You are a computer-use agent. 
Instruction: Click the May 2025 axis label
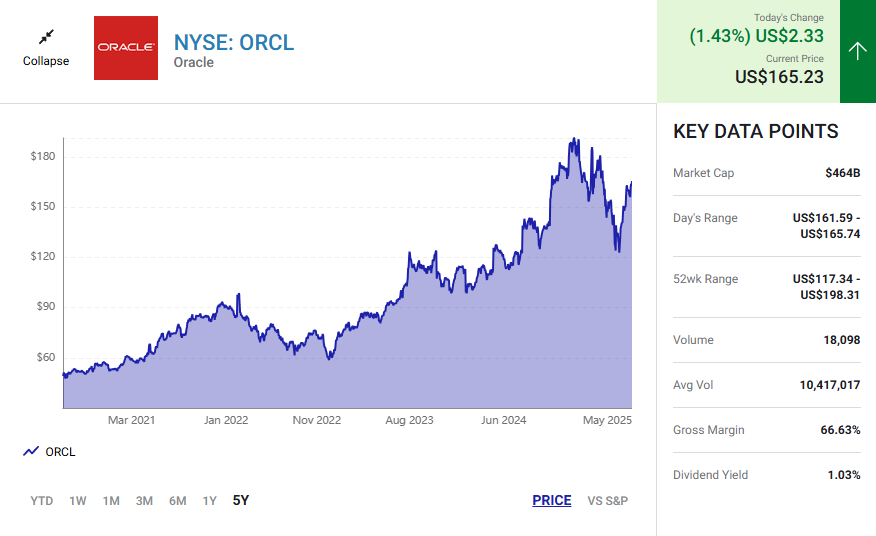click(x=607, y=420)
